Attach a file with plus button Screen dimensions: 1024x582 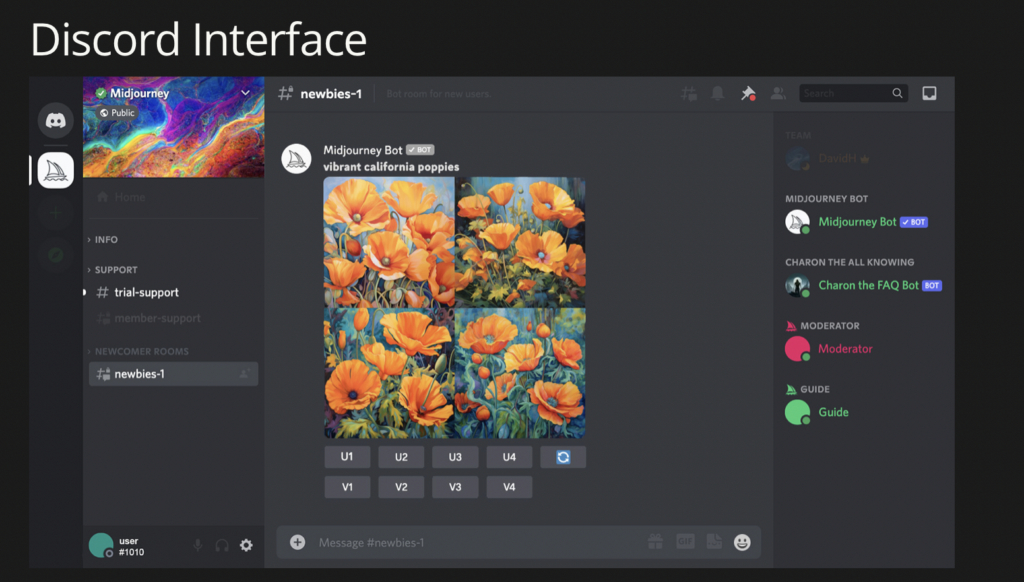pos(297,542)
